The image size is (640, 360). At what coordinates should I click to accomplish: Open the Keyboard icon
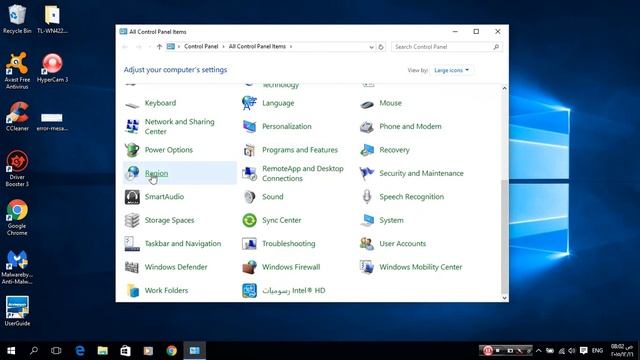pos(132,104)
